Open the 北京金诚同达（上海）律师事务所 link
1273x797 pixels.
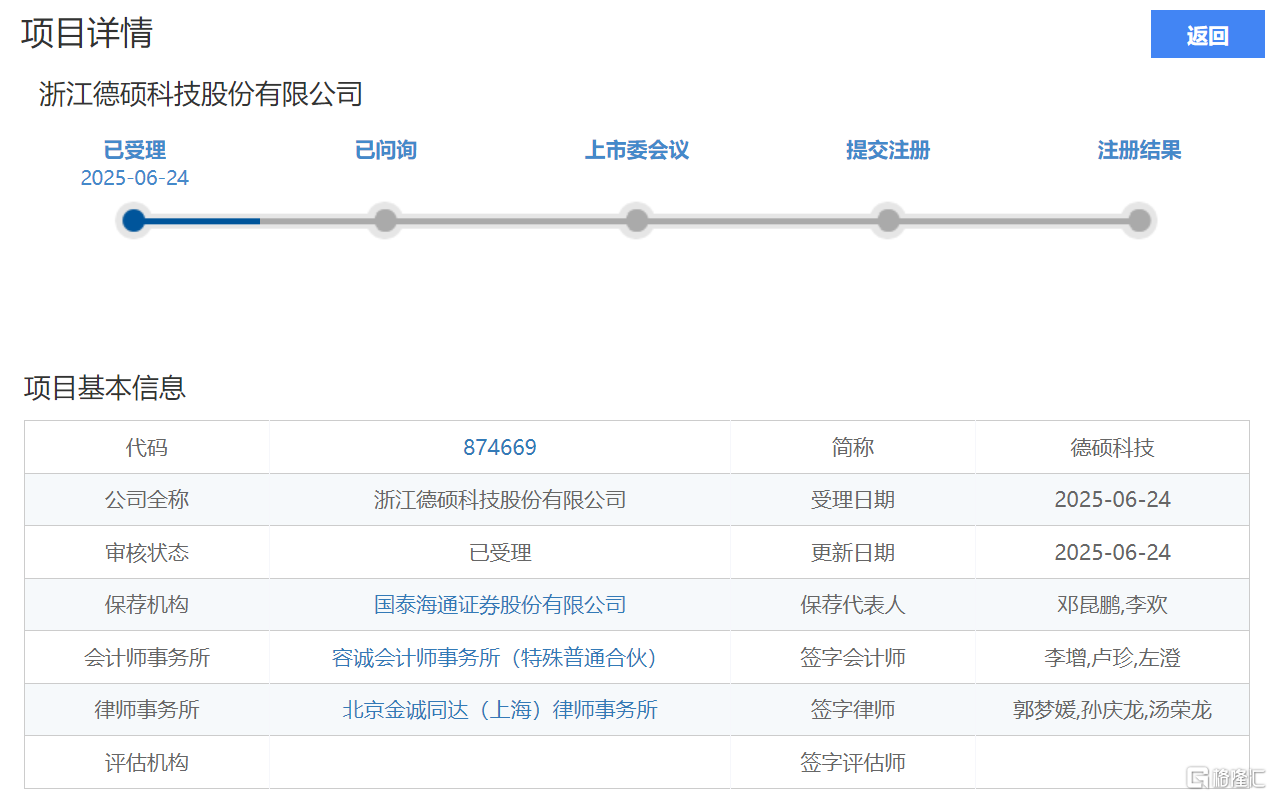pyautogui.click(x=500, y=710)
